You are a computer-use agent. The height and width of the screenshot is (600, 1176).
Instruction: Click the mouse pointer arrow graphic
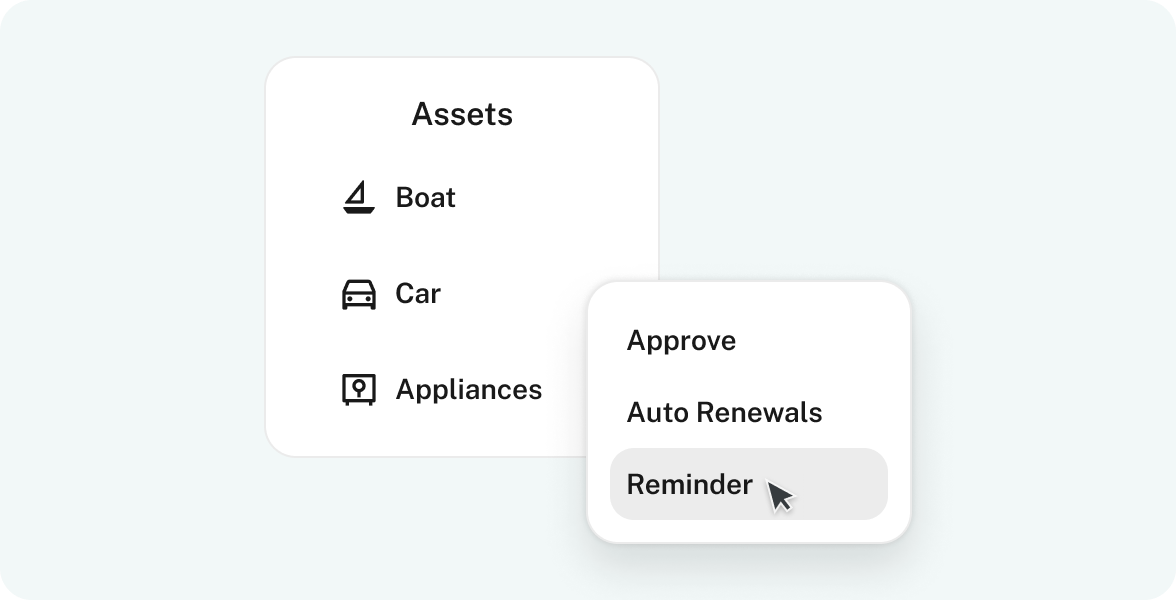pos(780,496)
